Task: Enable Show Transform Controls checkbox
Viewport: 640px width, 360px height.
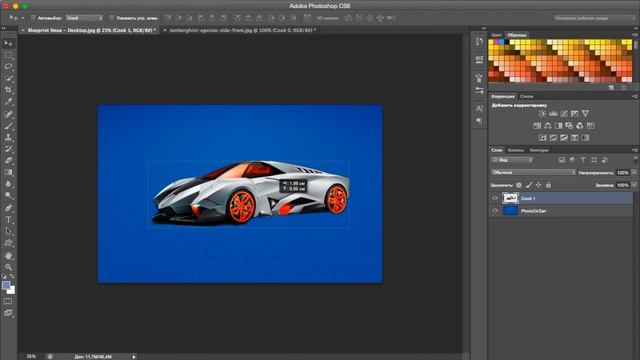Action: point(112,18)
